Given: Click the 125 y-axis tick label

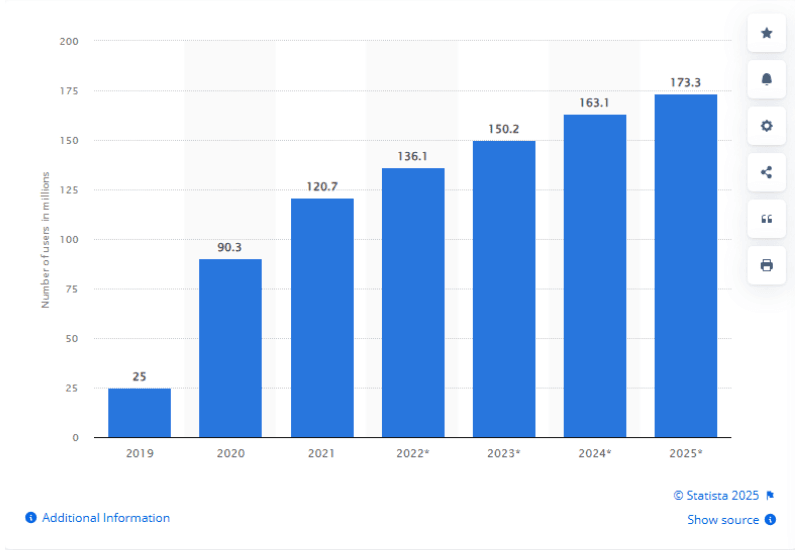Looking at the screenshot, I should (69, 190).
